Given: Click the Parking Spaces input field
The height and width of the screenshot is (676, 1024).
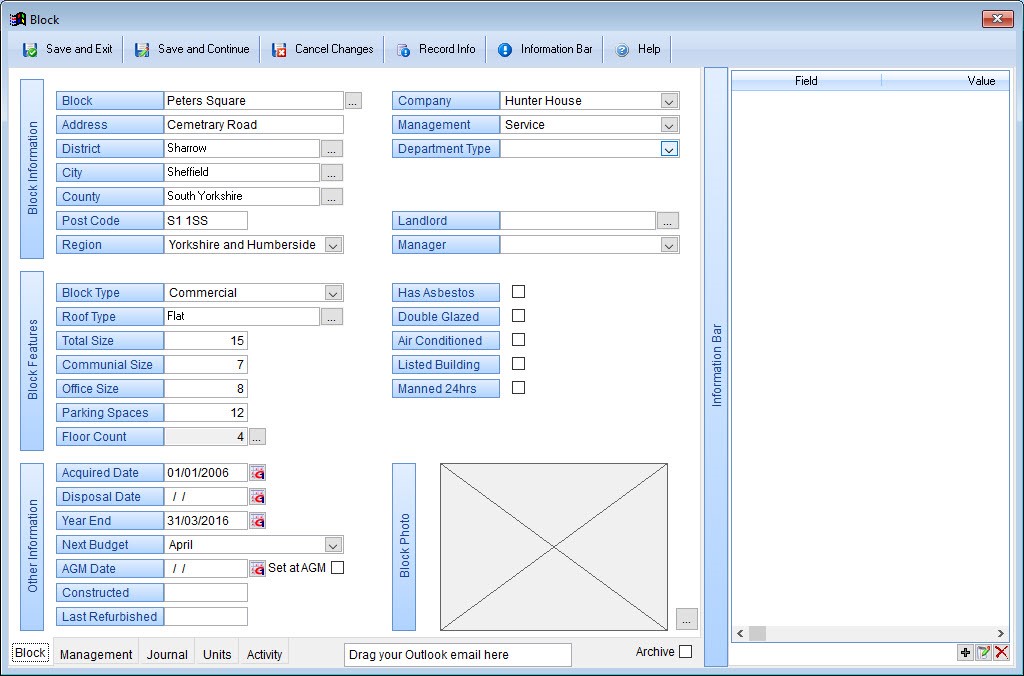Looking at the screenshot, I should point(206,413).
